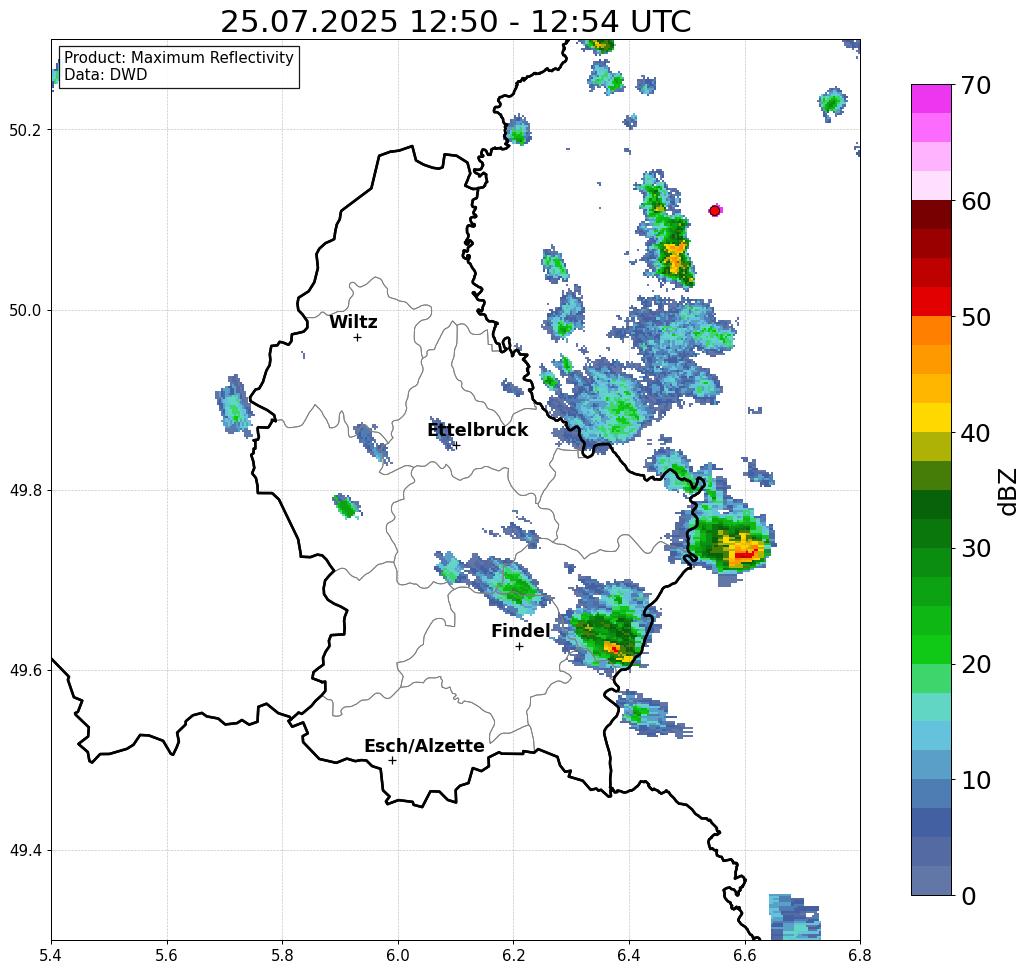Image resolution: width=1029 pixels, height=973 pixels.
Task: Click the plus marker at Ettelbruck
Action: [456, 445]
